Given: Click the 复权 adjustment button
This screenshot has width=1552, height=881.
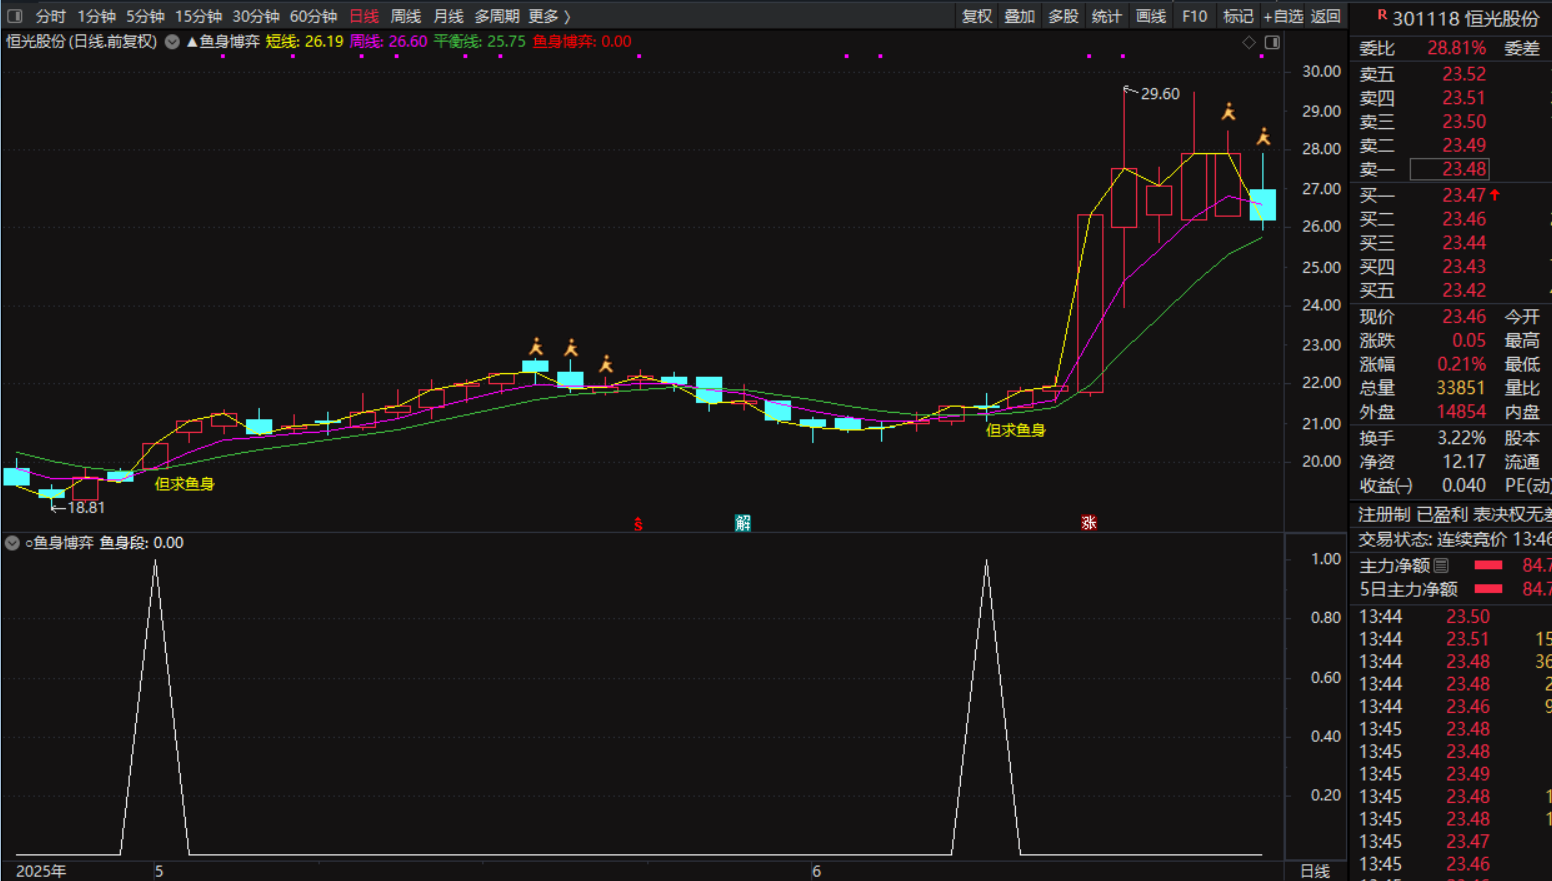Looking at the screenshot, I should tap(976, 16).
